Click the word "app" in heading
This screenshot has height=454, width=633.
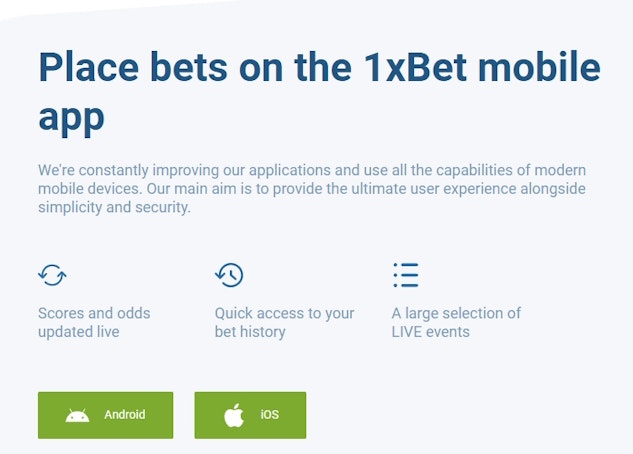(x=71, y=118)
